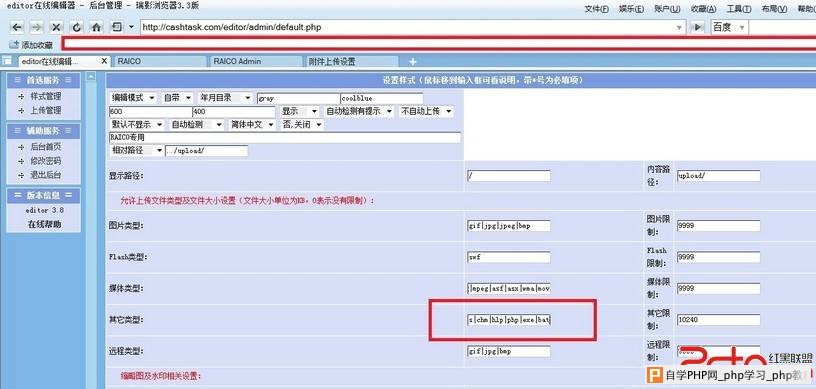Open the 不自动上传 dropdown
This screenshot has width=816, height=389.
click(426, 111)
